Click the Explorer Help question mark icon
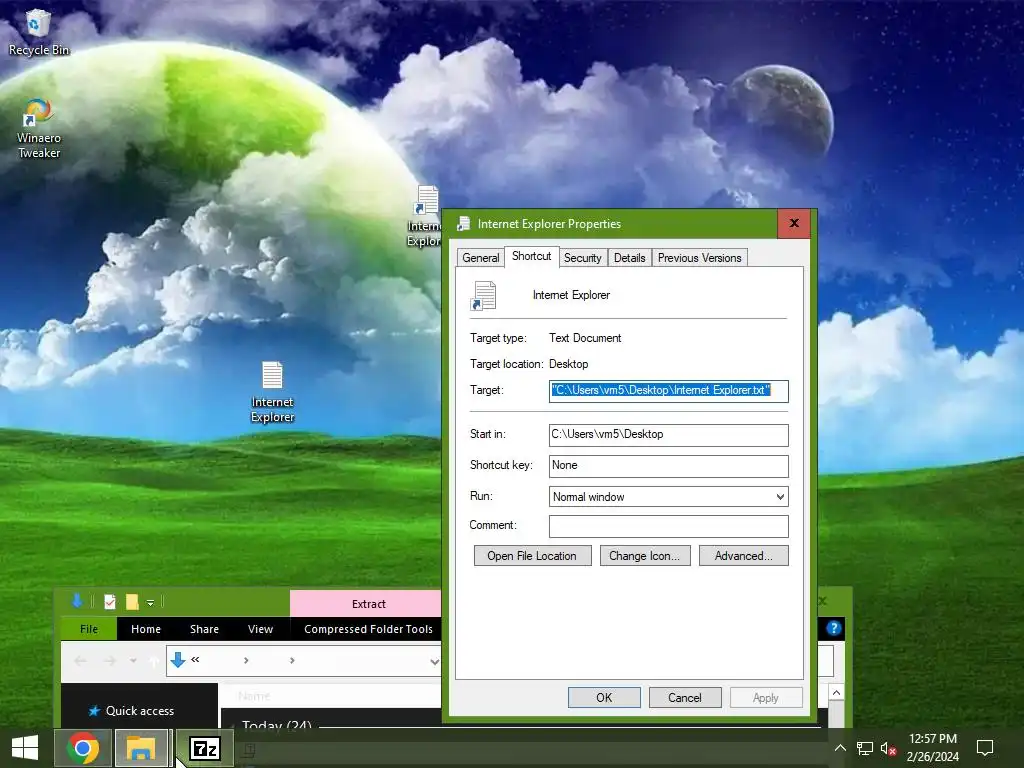1024x768 pixels. pos(833,628)
